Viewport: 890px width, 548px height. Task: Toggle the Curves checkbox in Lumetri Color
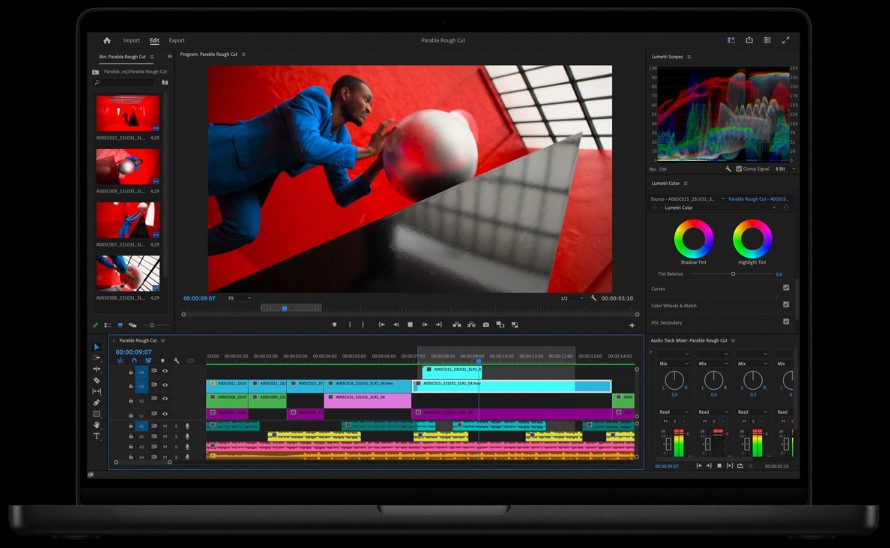(x=786, y=288)
